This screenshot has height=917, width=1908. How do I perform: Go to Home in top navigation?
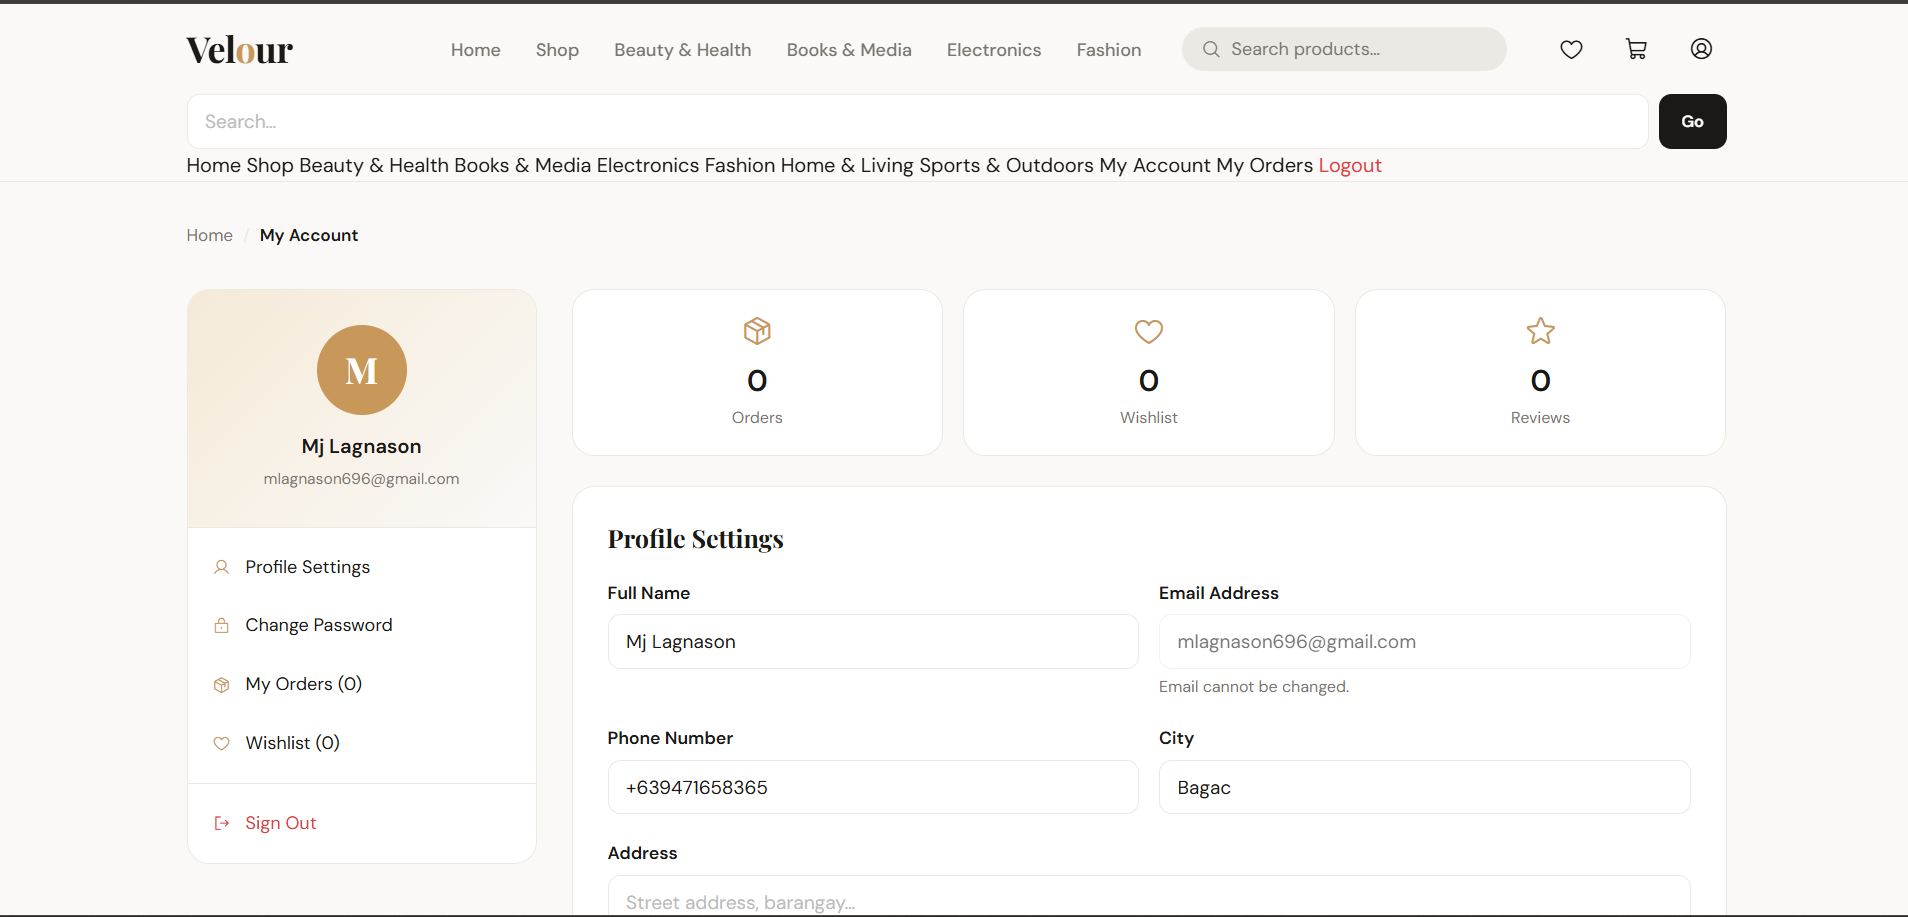point(476,50)
